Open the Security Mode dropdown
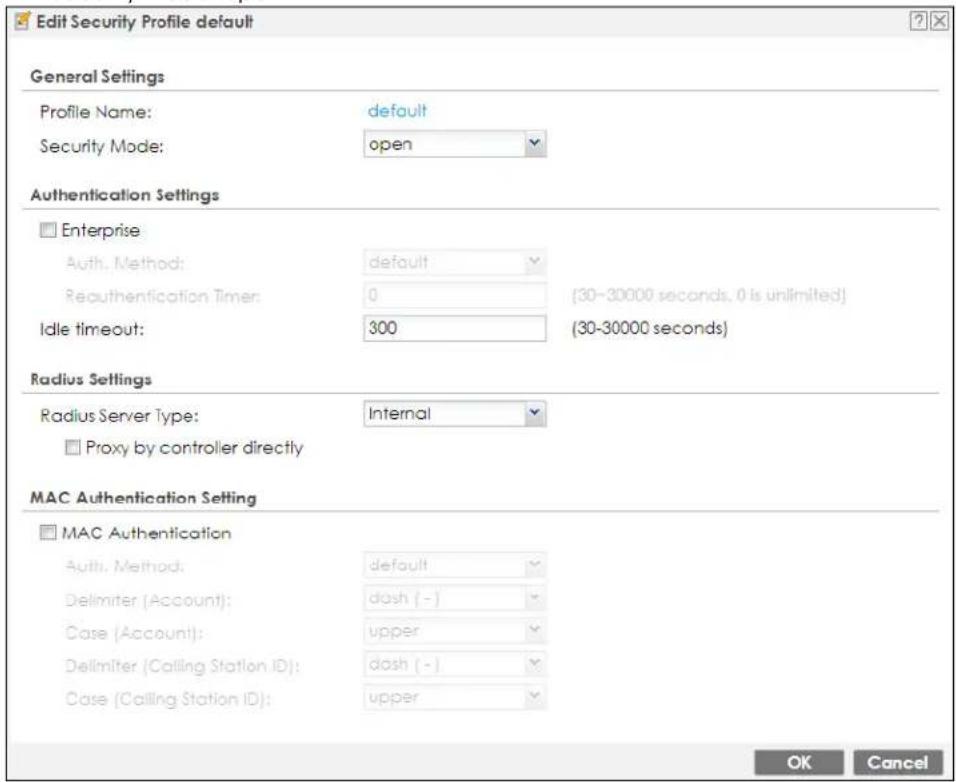This screenshot has width=956, height=782. coord(454,144)
